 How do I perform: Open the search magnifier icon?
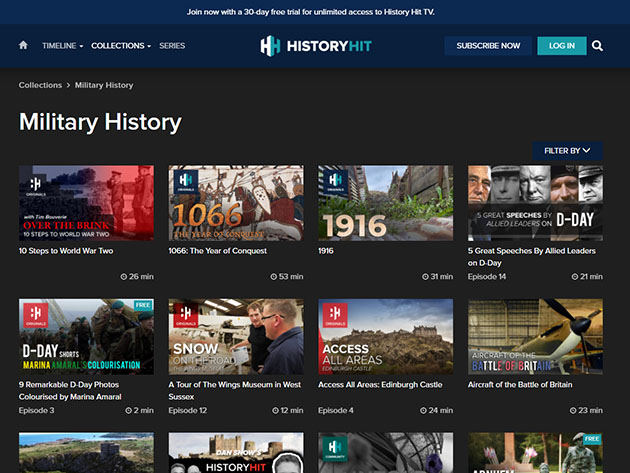point(597,46)
